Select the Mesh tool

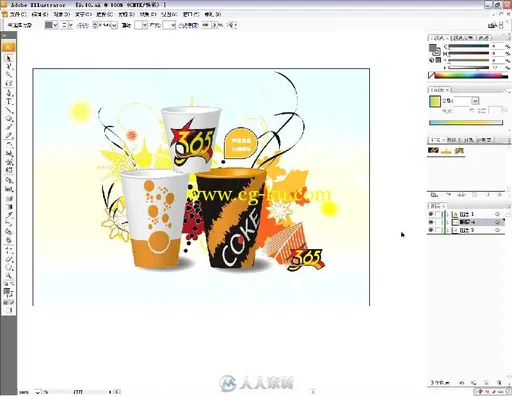(9, 198)
